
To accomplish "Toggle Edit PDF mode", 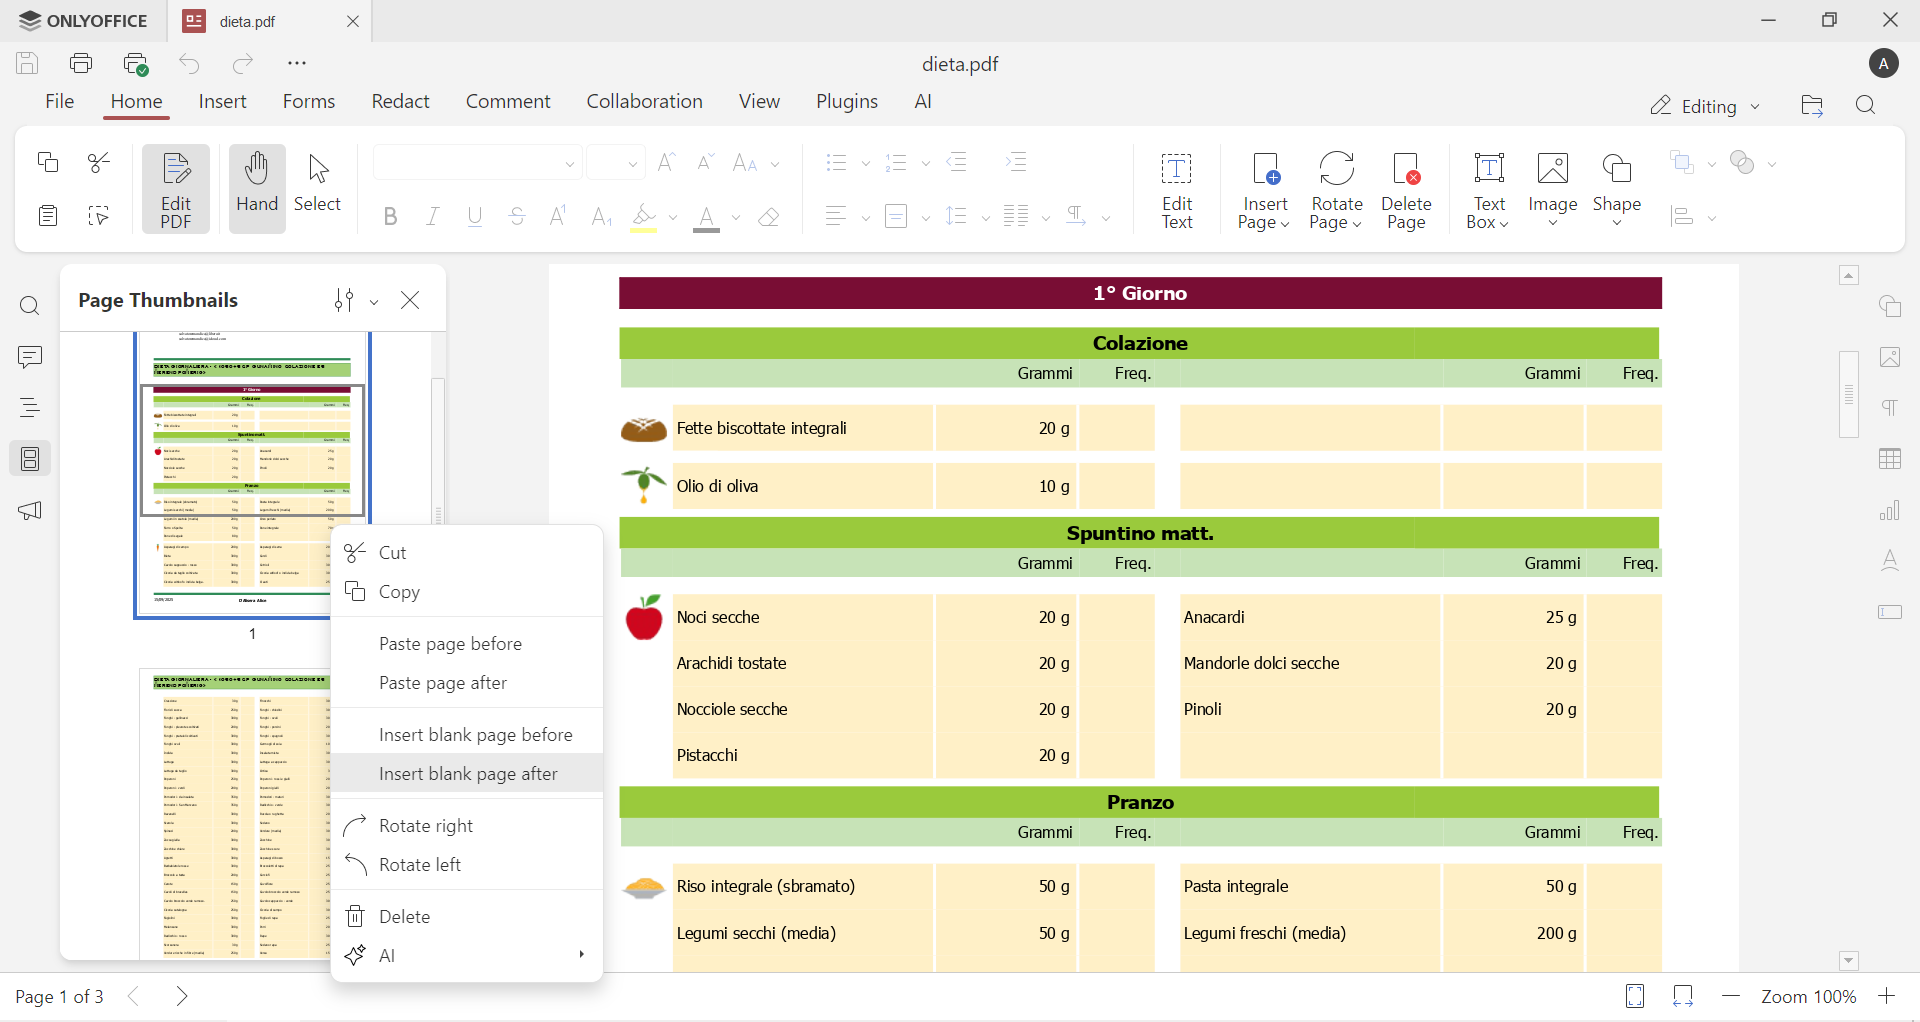I will coord(176,188).
